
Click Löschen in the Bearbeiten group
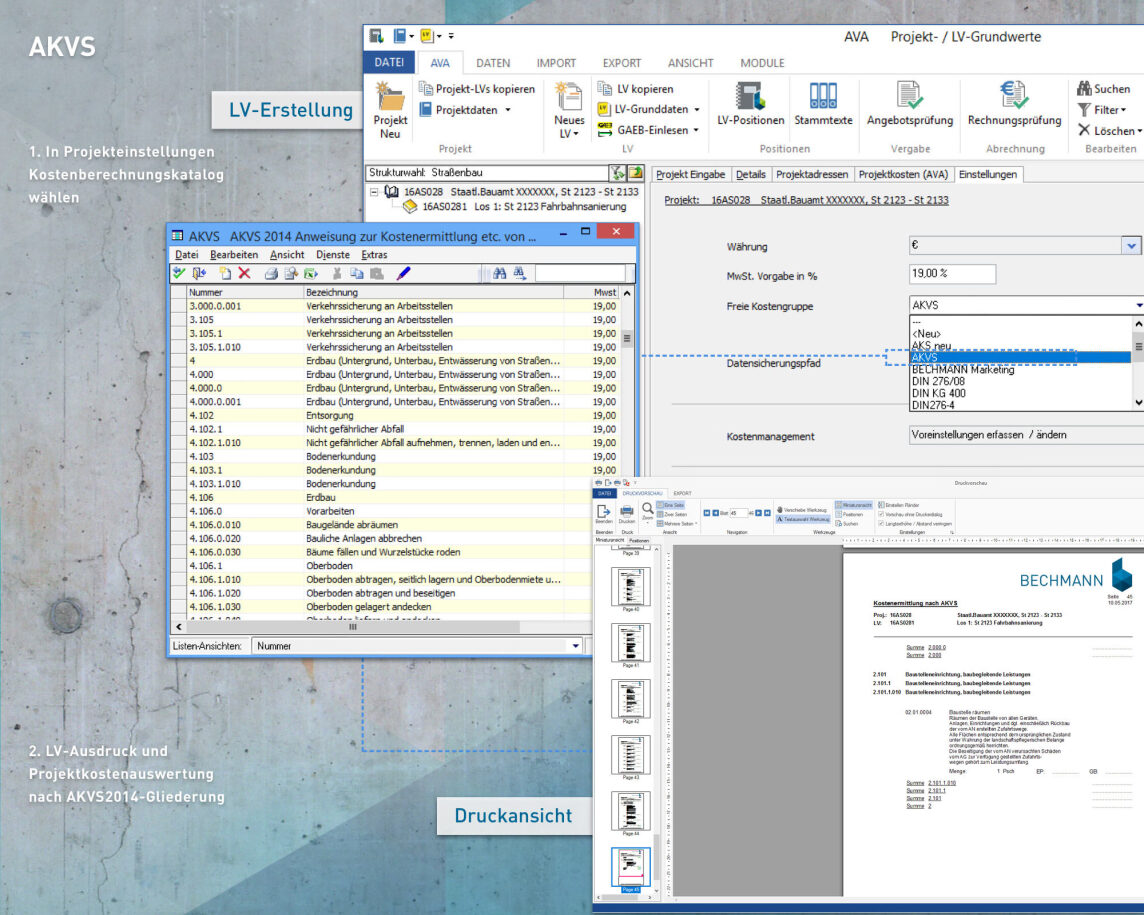click(x=1109, y=131)
